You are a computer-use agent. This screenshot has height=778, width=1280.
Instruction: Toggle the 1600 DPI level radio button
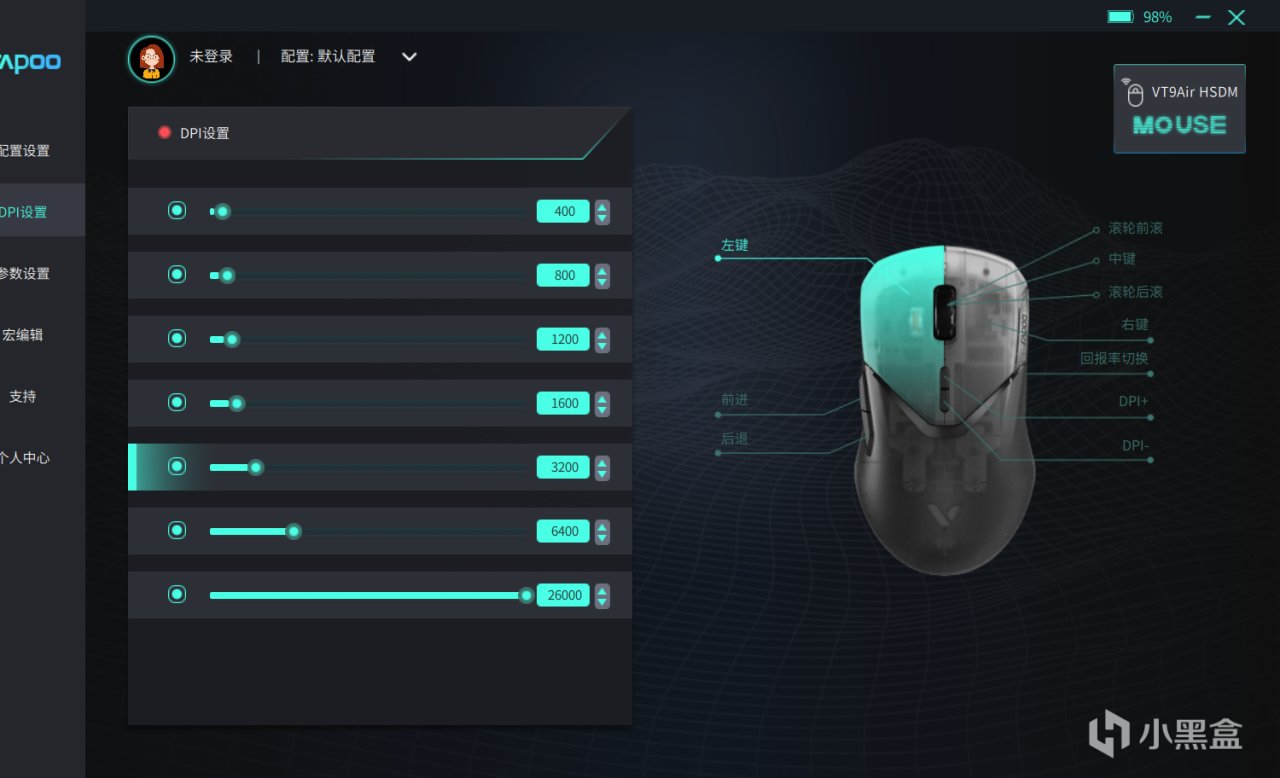coord(177,402)
